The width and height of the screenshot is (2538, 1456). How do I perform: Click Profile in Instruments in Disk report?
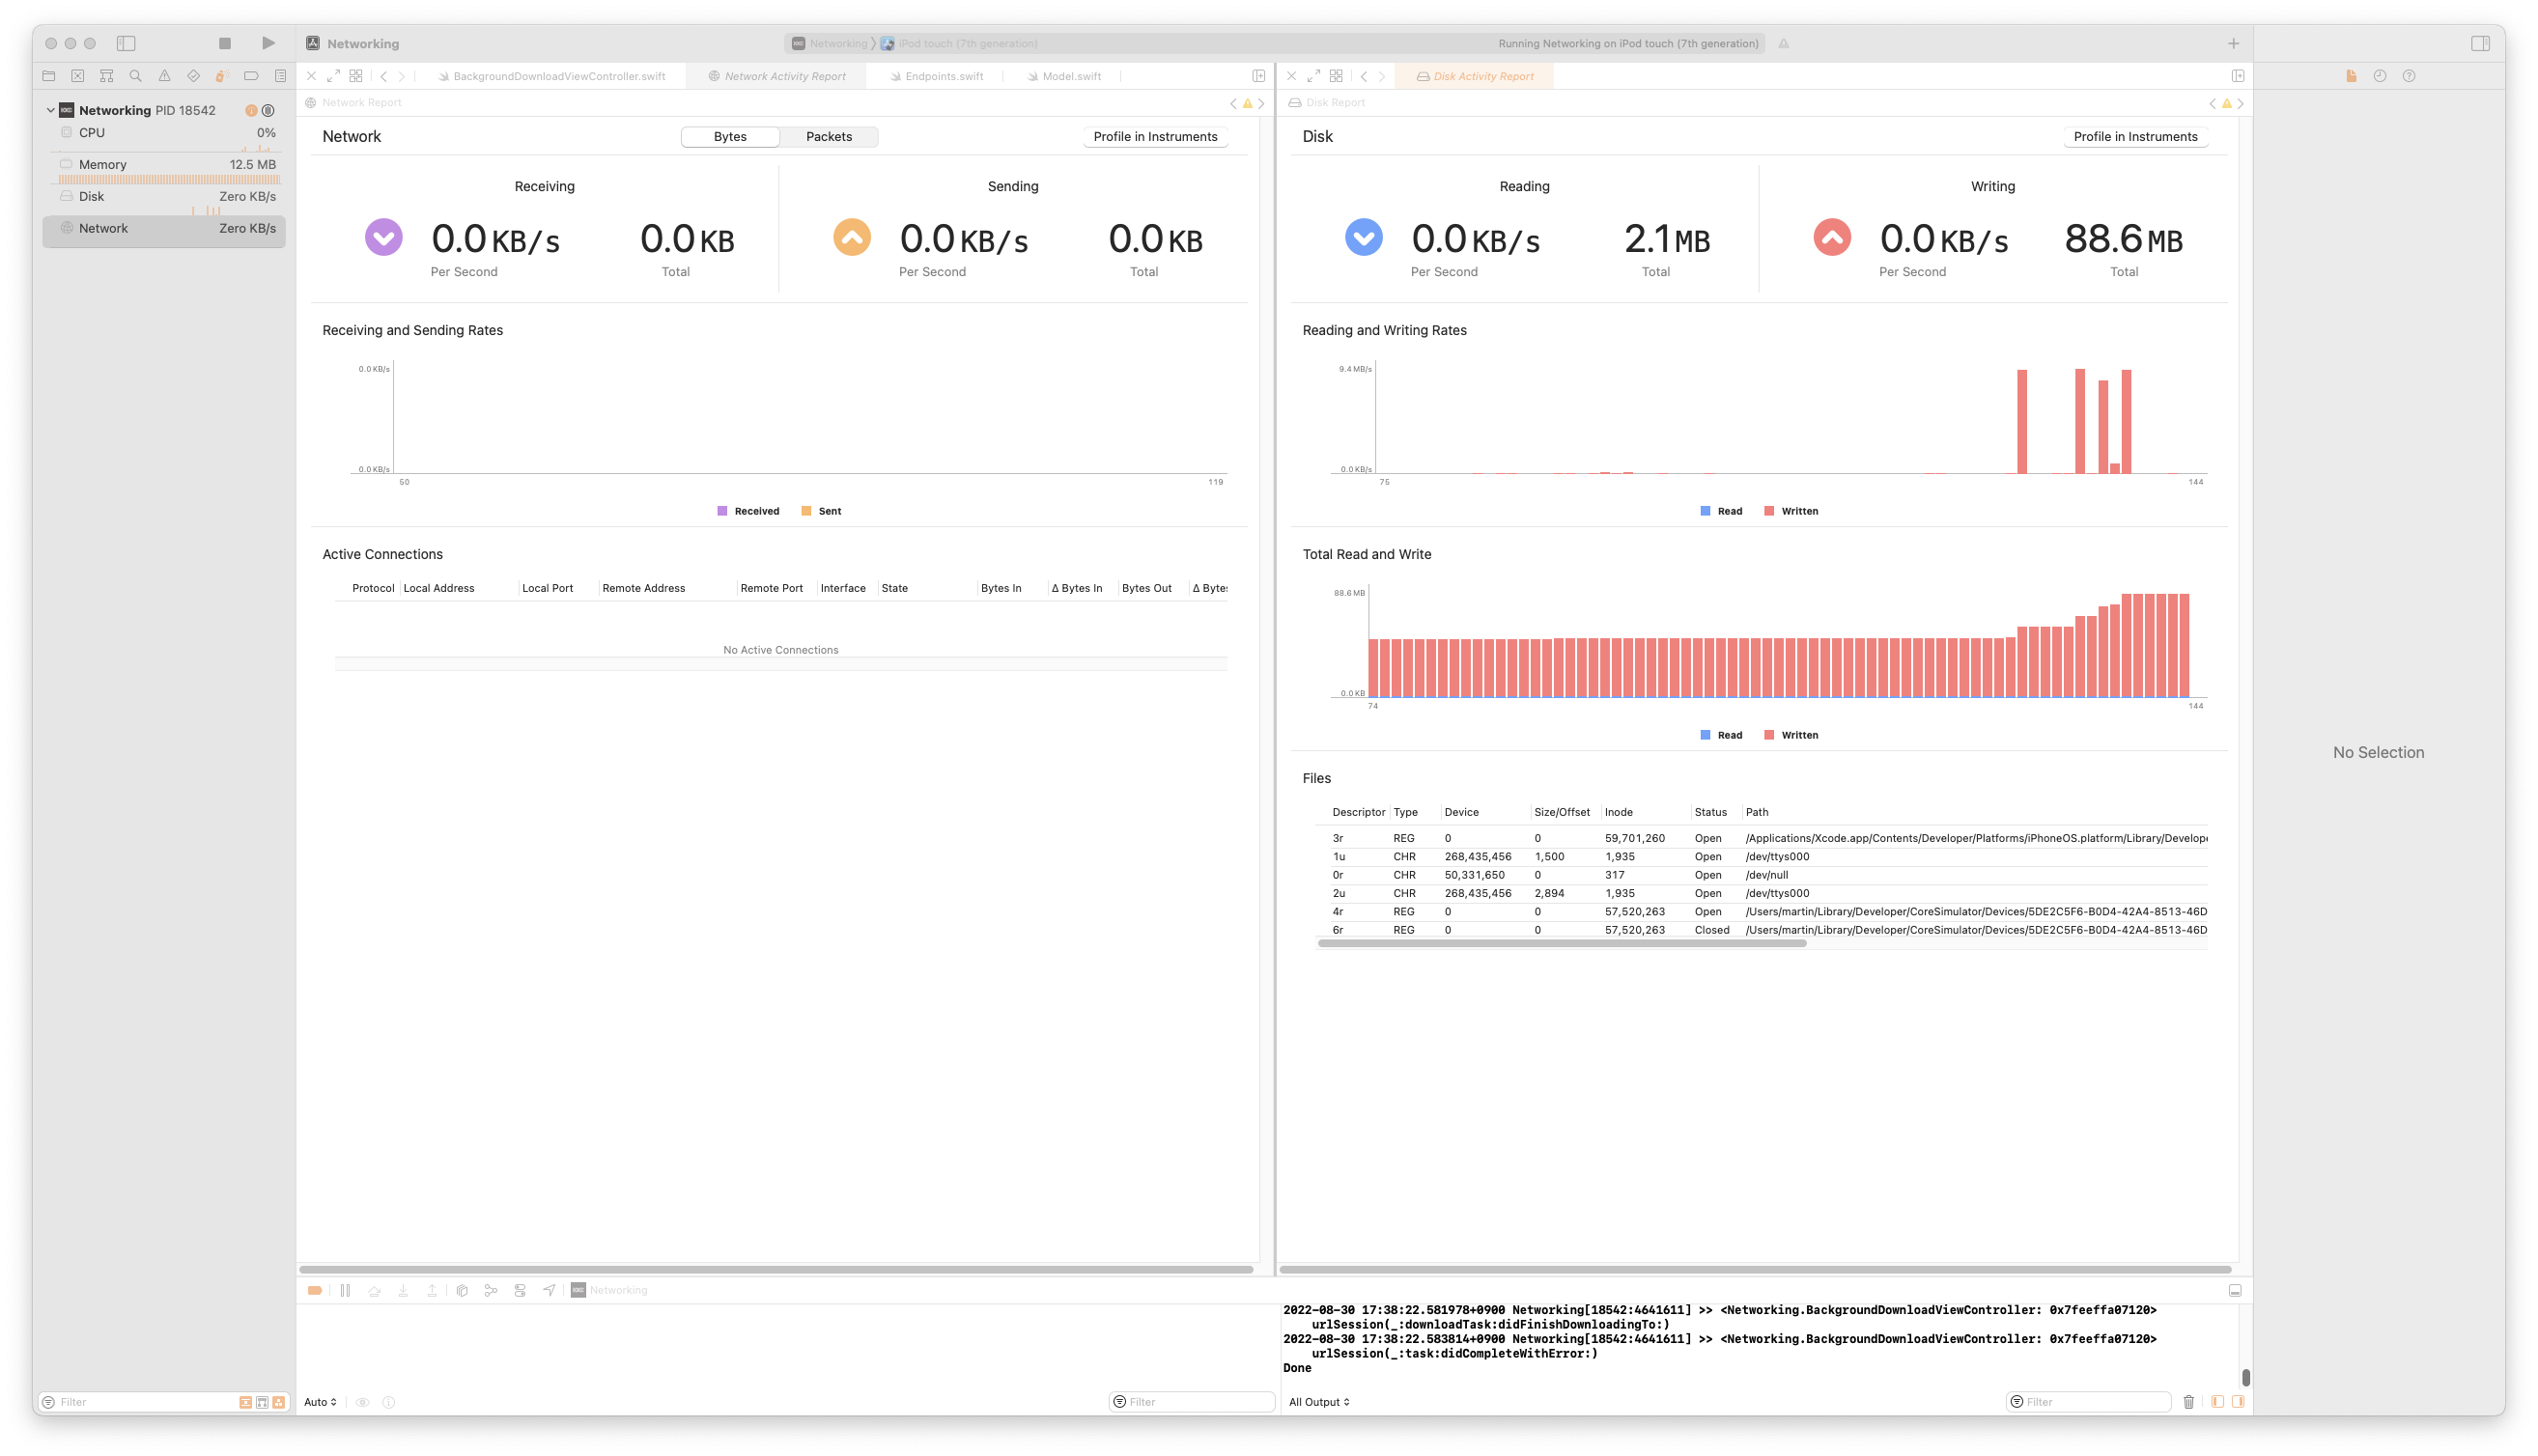[2135, 137]
